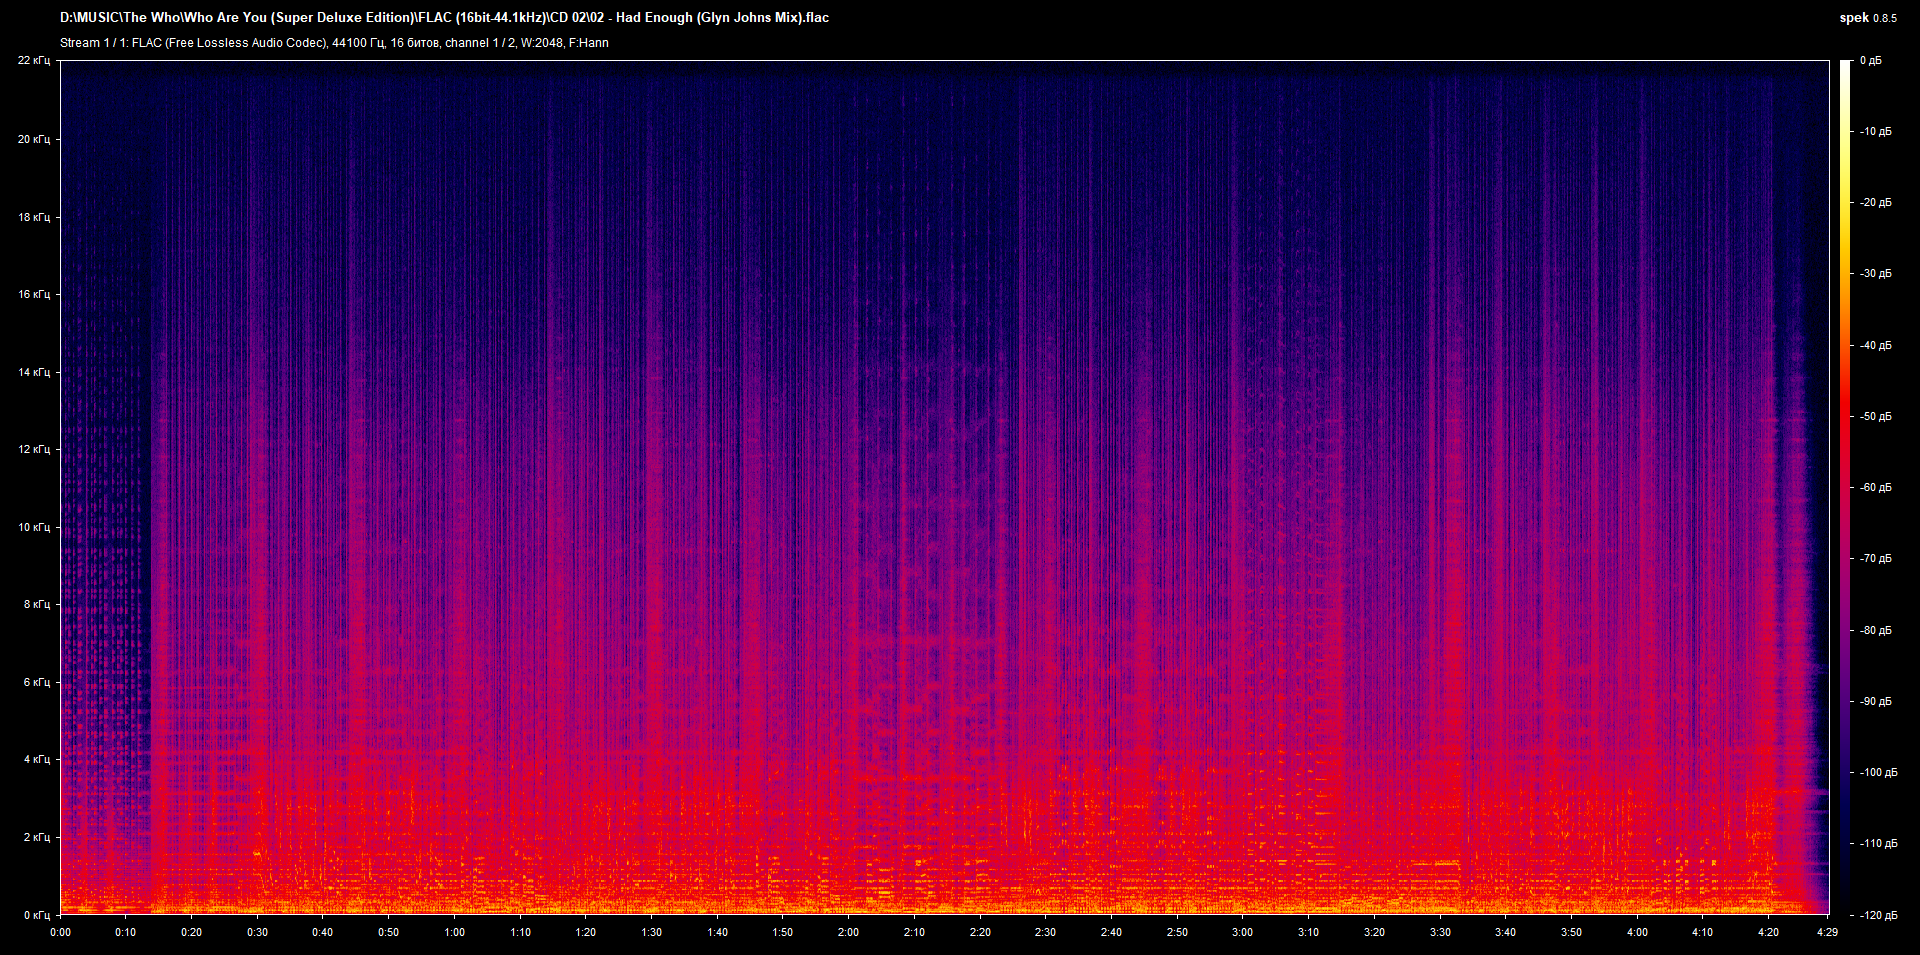Click the 4 кГц frequency axis label
This screenshot has height=955, width=1920.
(36, 760)
